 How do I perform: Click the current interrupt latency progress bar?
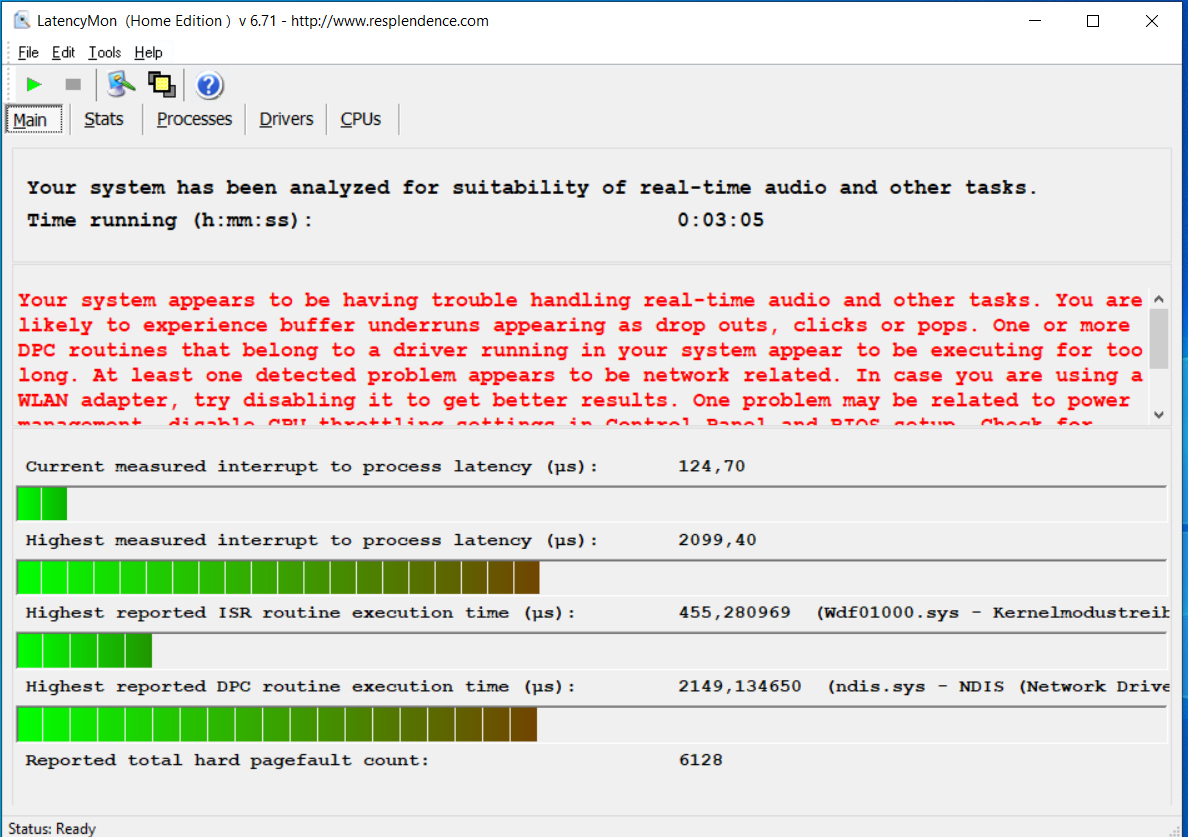[591, 504]
